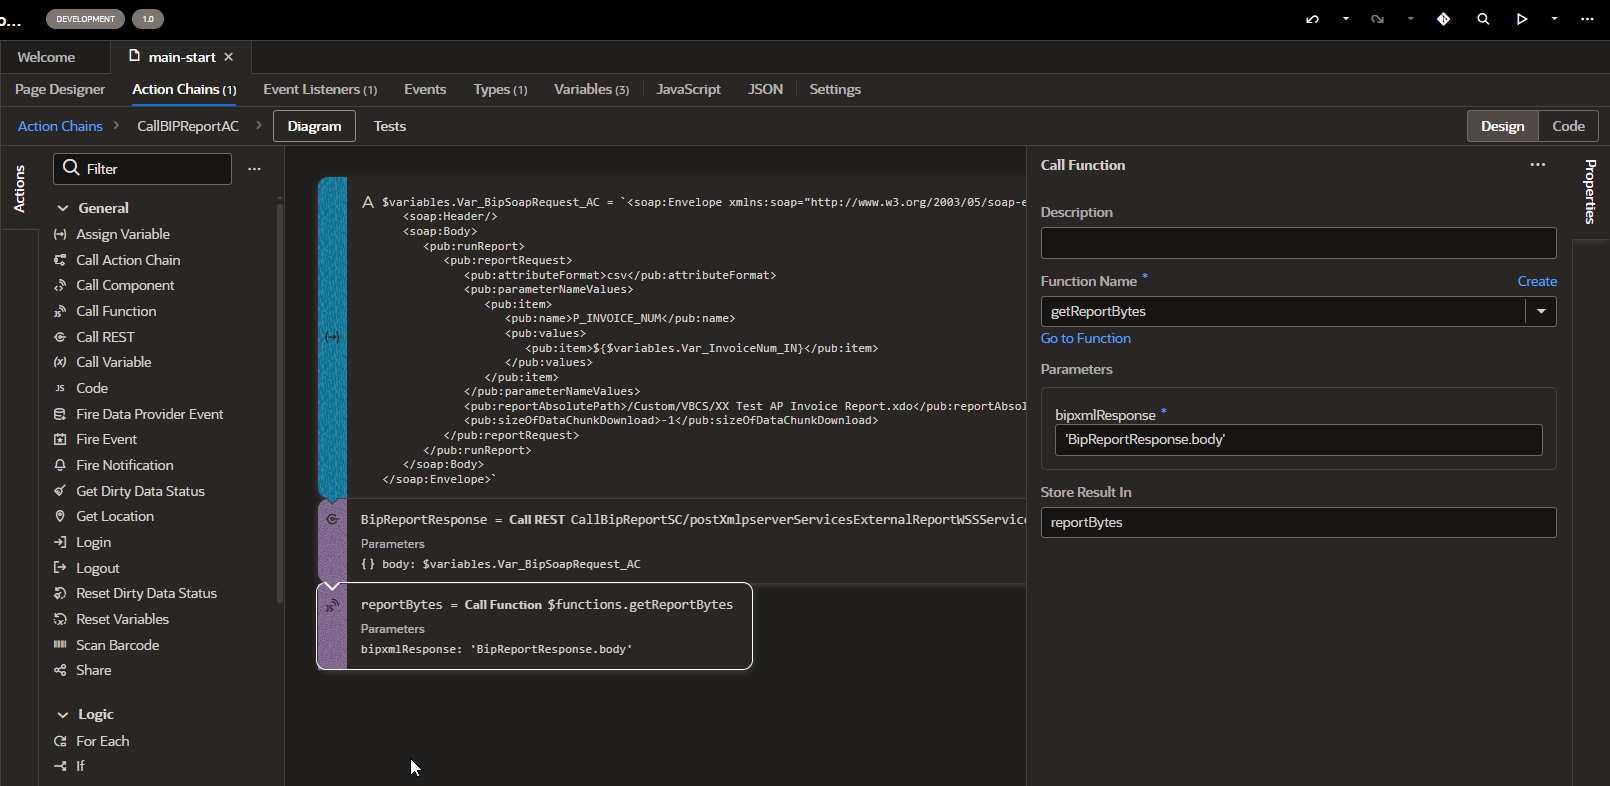
Task: Select the Call REST action icon
Action: pos(60,337)
